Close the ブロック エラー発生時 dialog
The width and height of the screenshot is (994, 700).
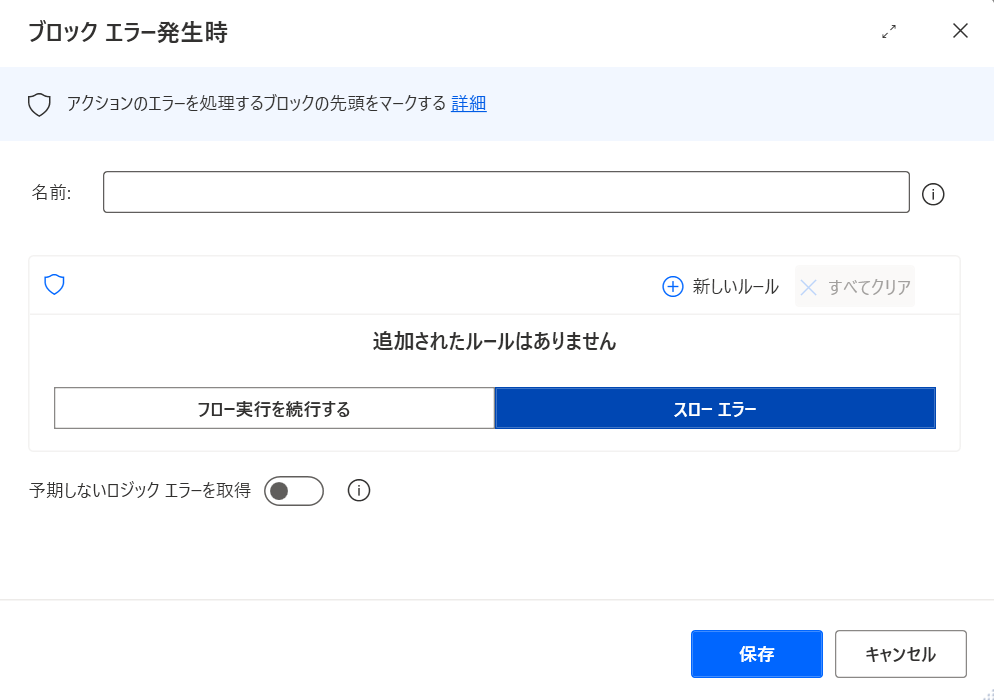[x=960, y=30]
